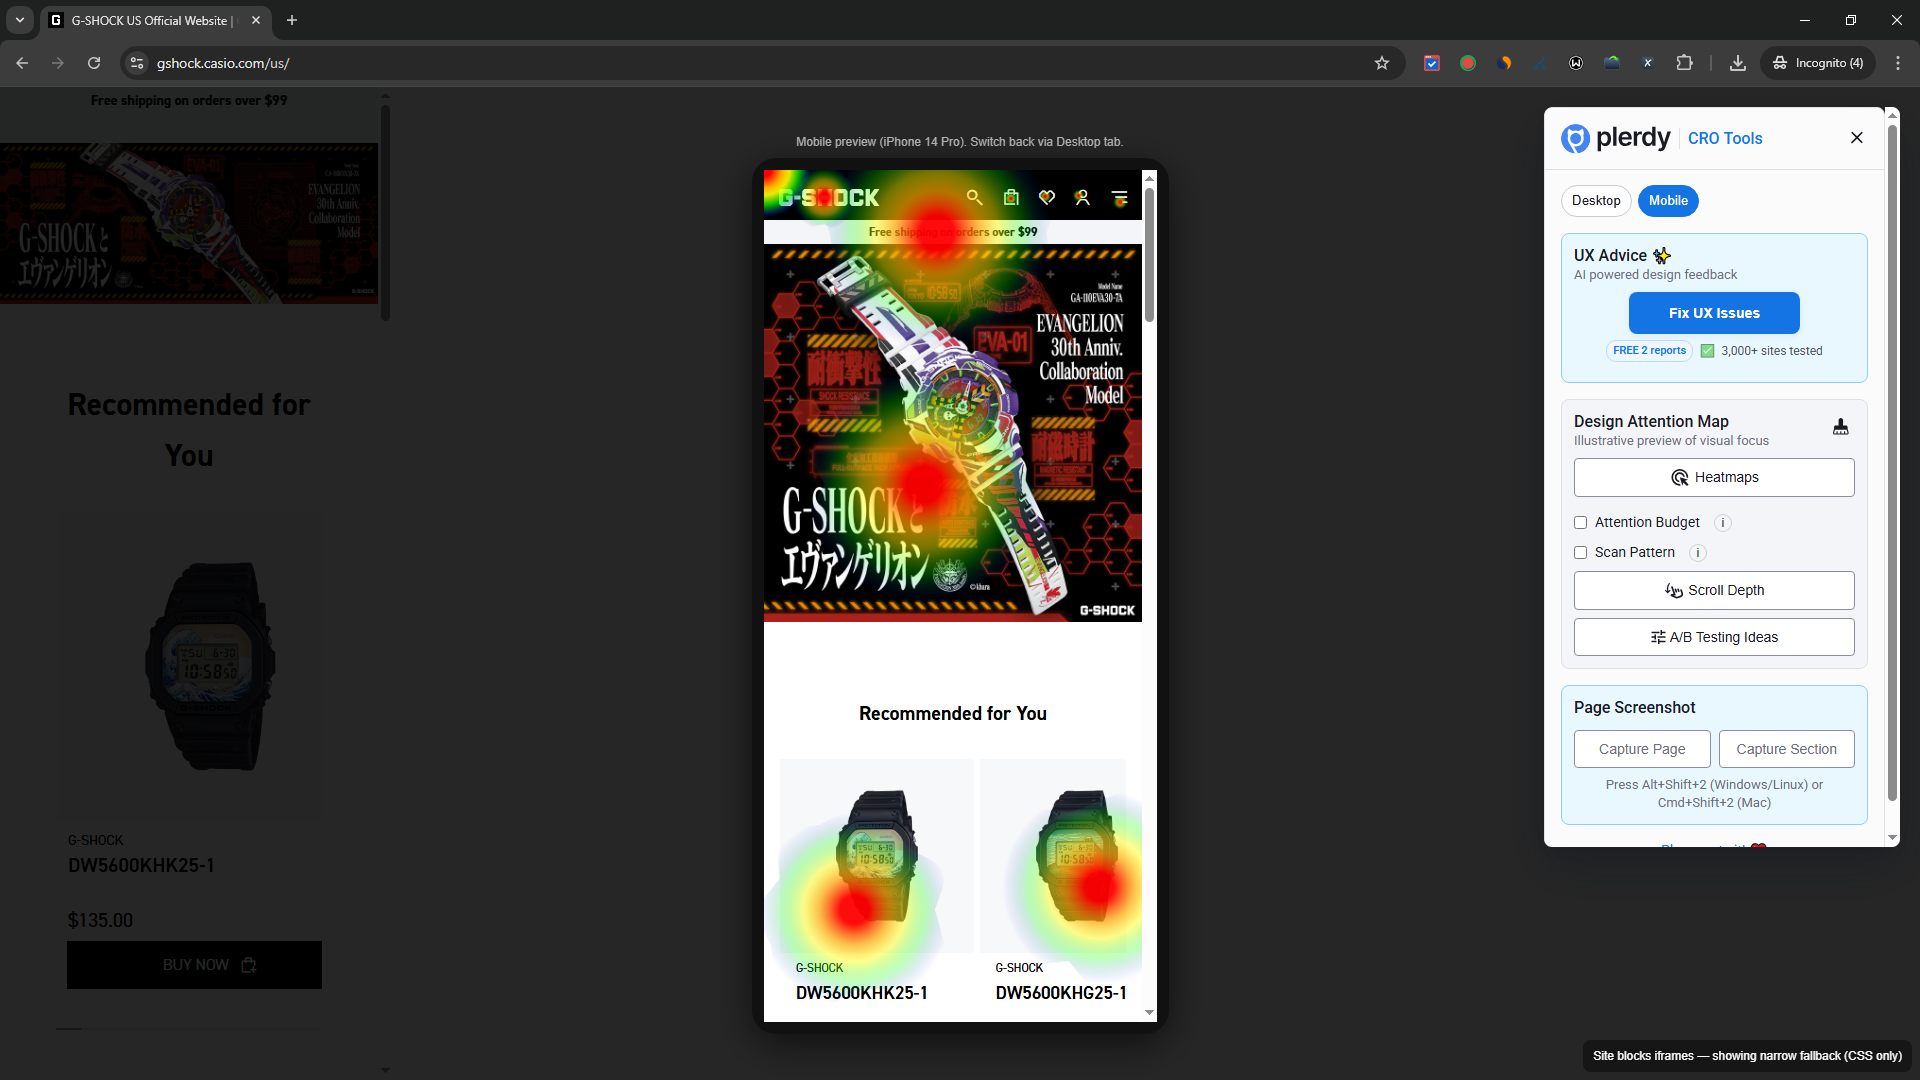The image size is (1920, 1080).
Task: Click the wishlist heart icon in mobile header
Action: pyautogui.click(x=1047, y=198)
